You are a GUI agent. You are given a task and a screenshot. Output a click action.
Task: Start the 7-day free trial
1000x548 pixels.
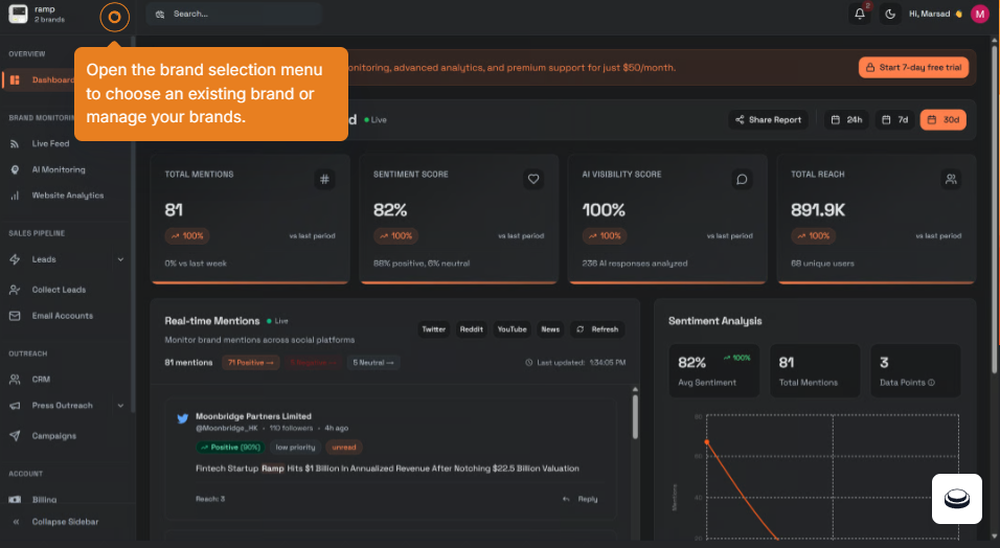(x=913, y=68)
